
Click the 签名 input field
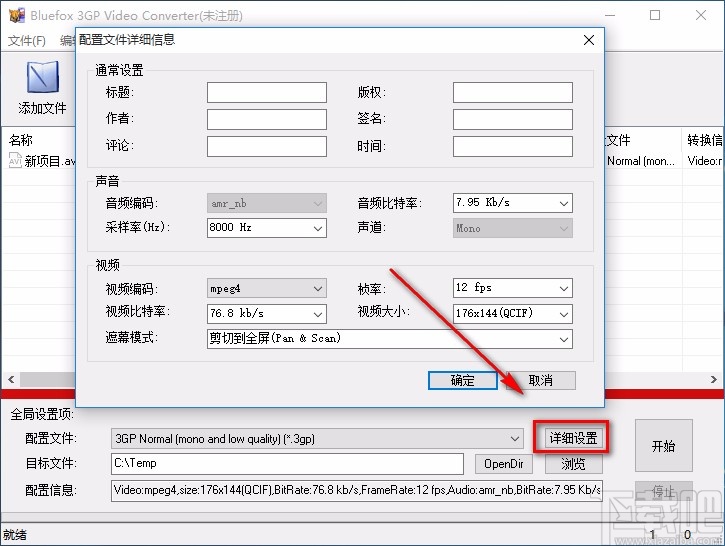pos(513,119)
